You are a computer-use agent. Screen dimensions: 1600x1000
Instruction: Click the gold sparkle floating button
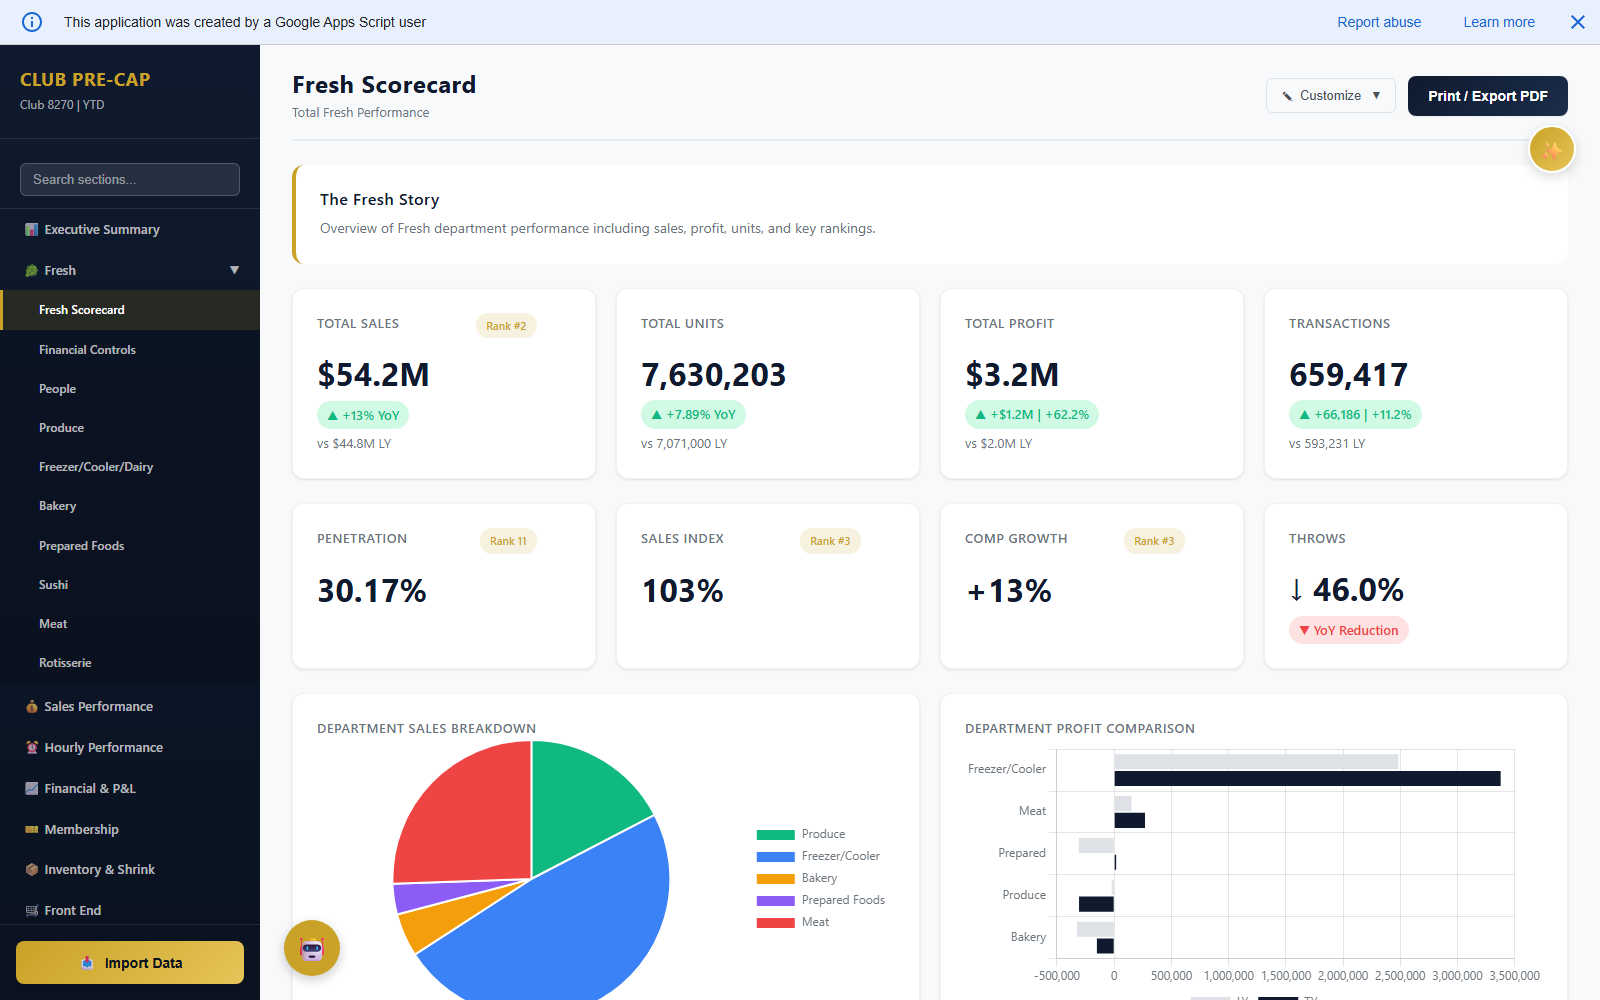1551,150
